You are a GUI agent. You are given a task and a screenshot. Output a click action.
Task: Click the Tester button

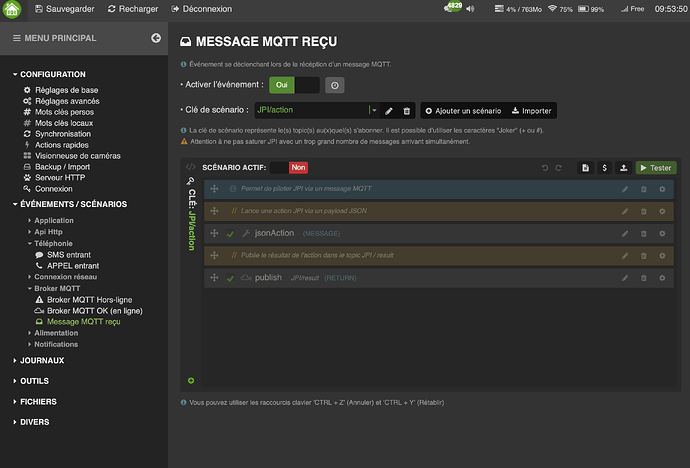point(655,168)
